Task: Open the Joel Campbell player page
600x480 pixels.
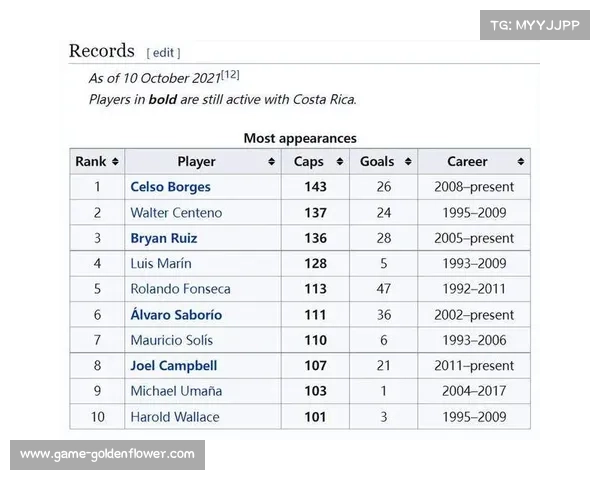Action: [x=173, y=366]
